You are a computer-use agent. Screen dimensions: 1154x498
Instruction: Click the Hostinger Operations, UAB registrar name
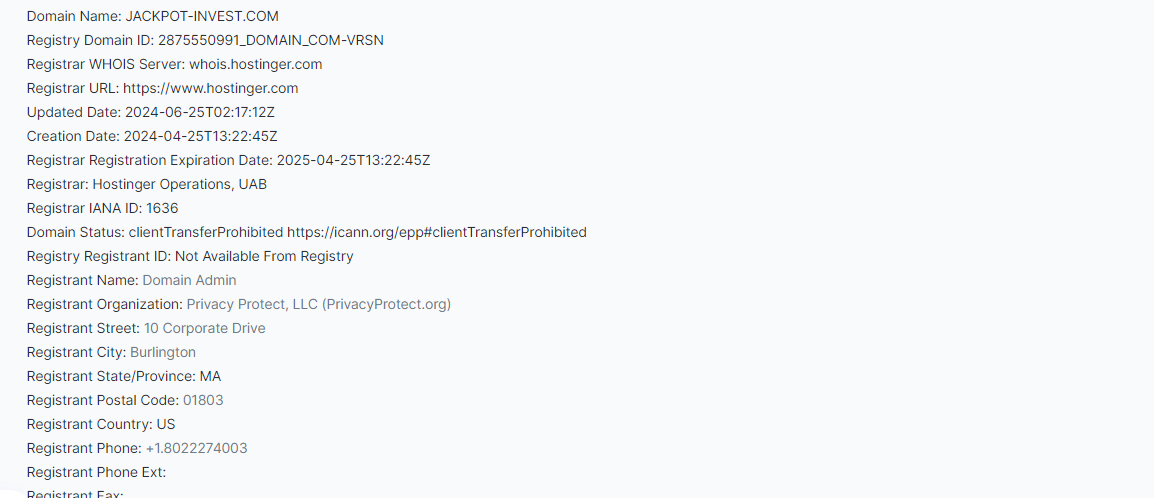(180, 185)
